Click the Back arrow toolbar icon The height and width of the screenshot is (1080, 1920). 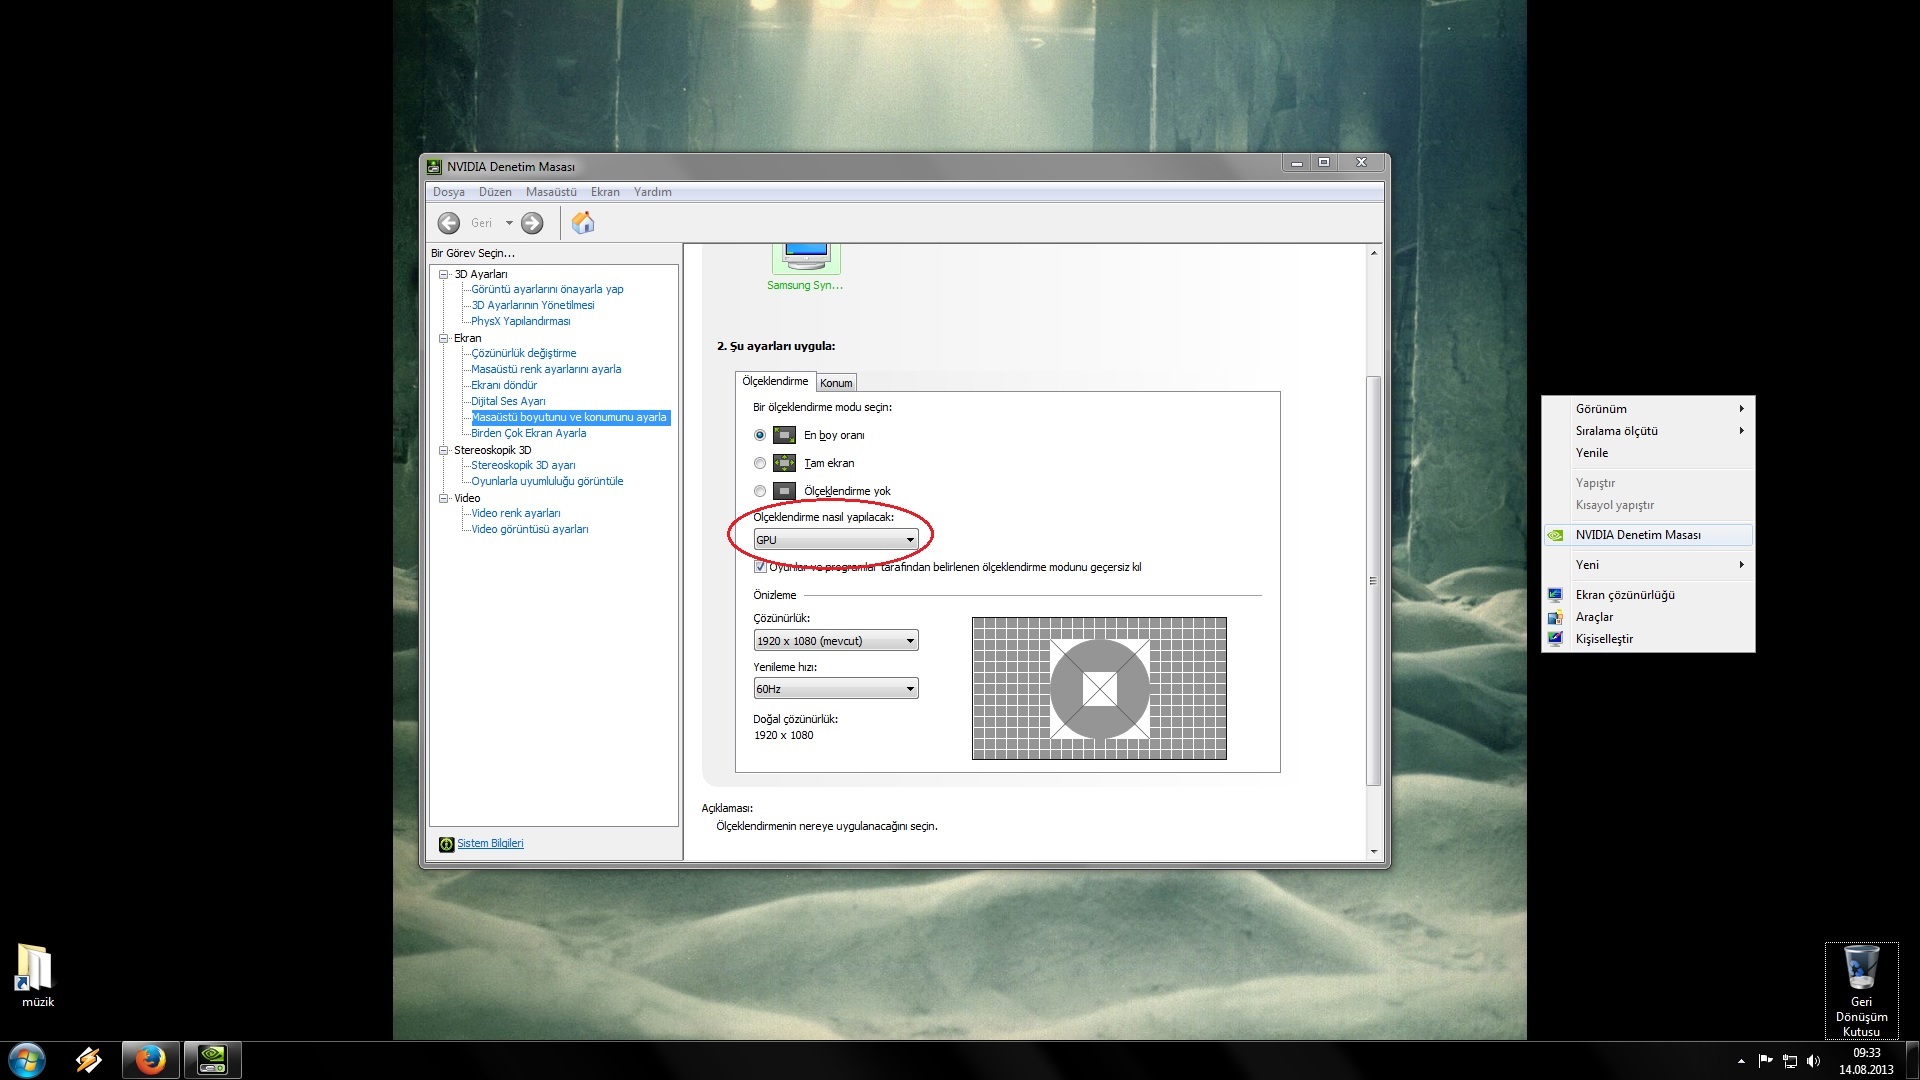coord(449,223)
